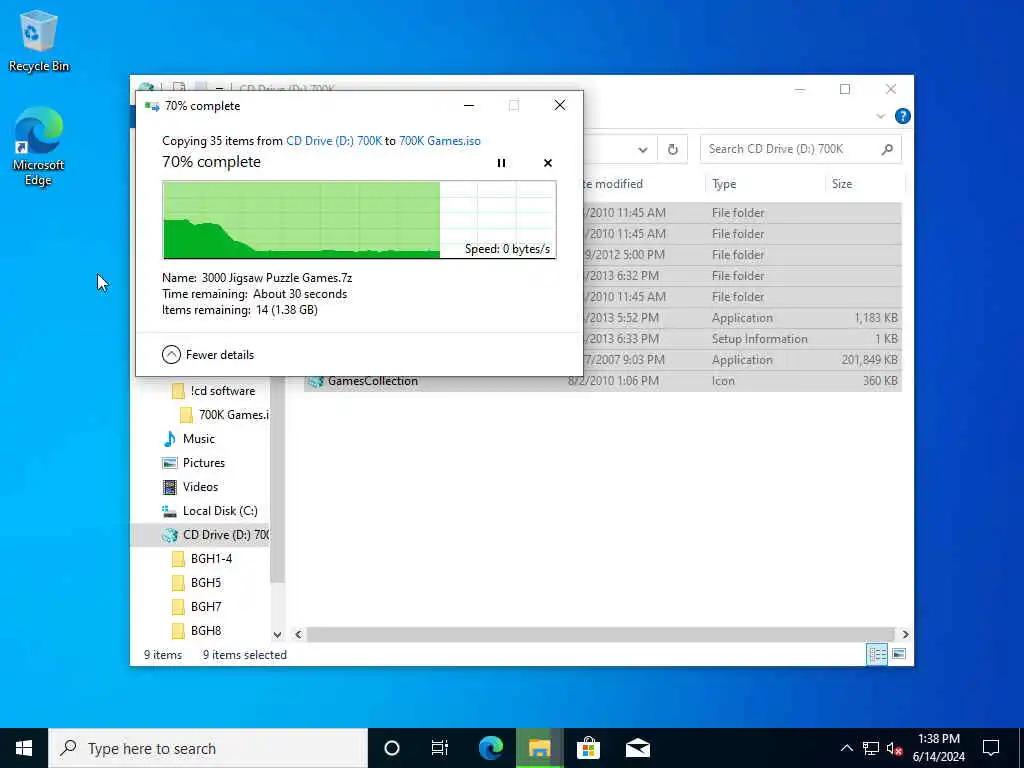This screenshot has height=768, width=1024.
Task: Launch Microsoft Edge from desktop shortcut
Action: click(x=39, y=146)
